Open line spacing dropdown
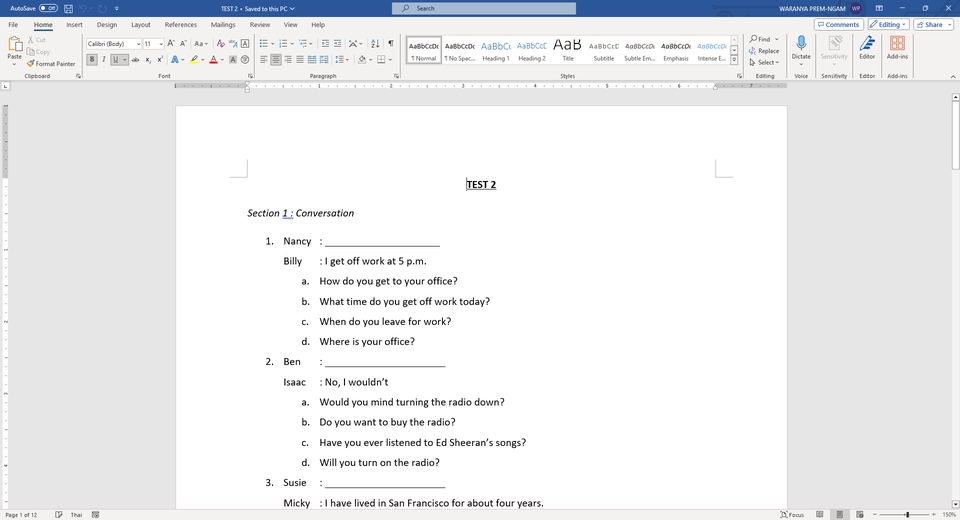 pyautogui.click(x=342, y=59)
